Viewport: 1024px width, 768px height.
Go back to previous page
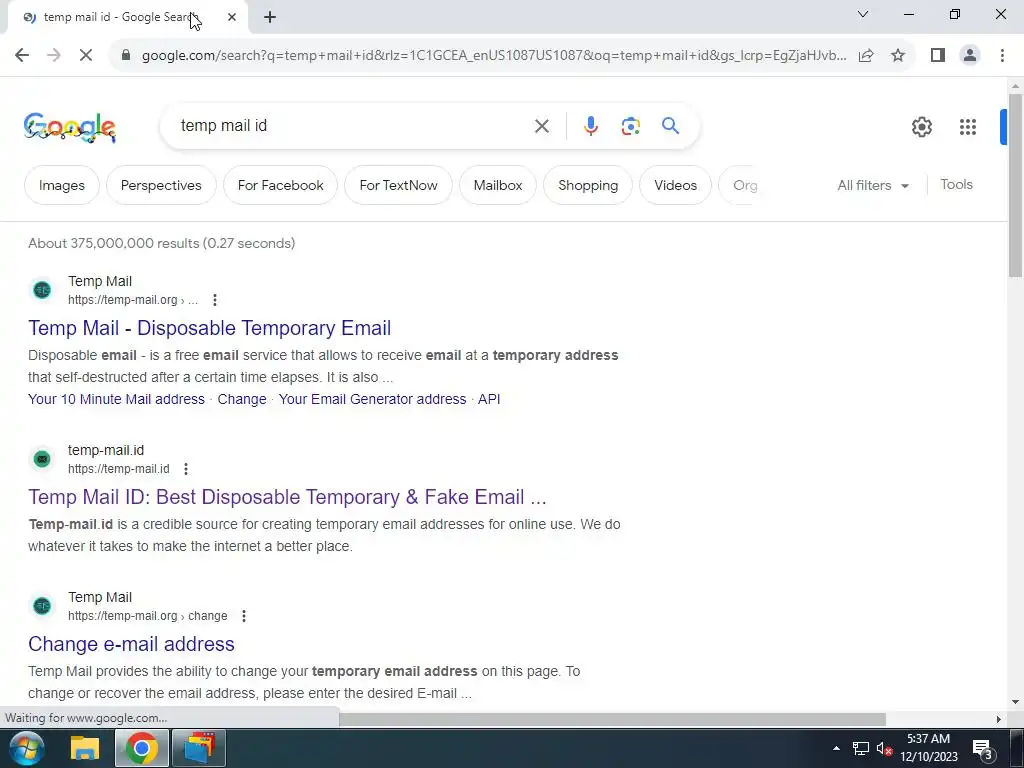click(x=22, y=56)
